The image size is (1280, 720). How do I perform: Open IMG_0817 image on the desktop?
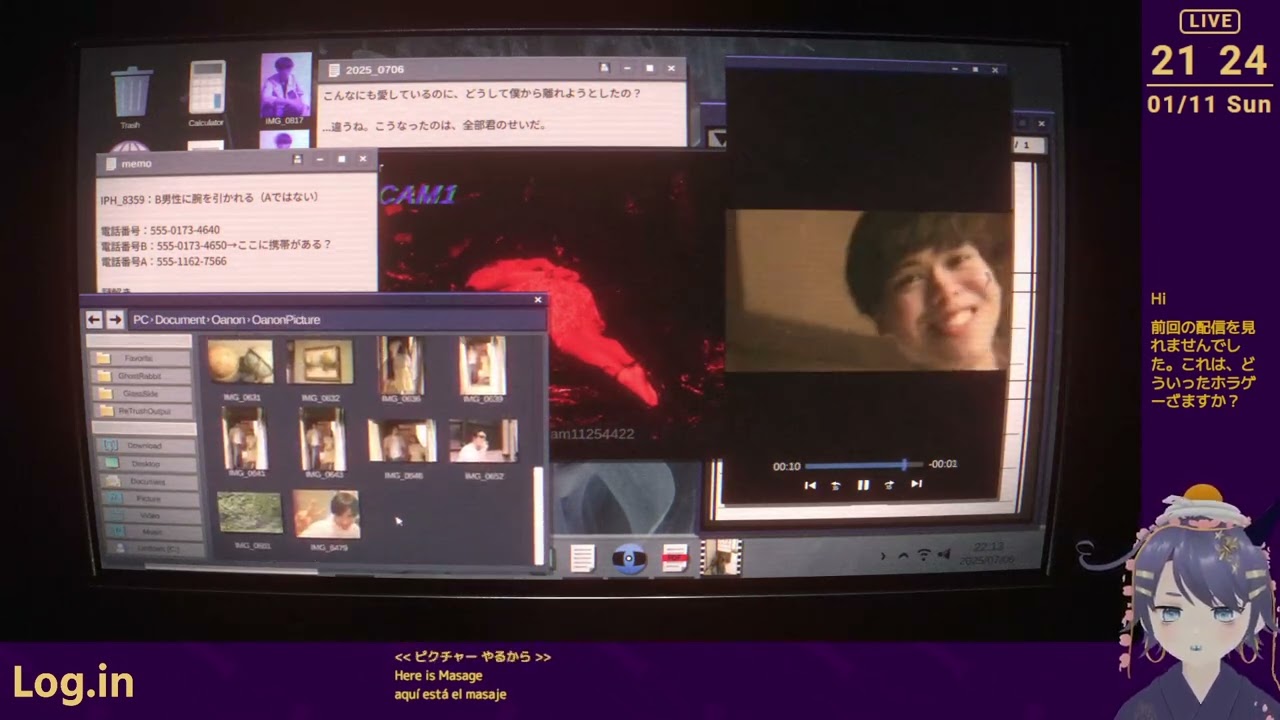(285, 85)
